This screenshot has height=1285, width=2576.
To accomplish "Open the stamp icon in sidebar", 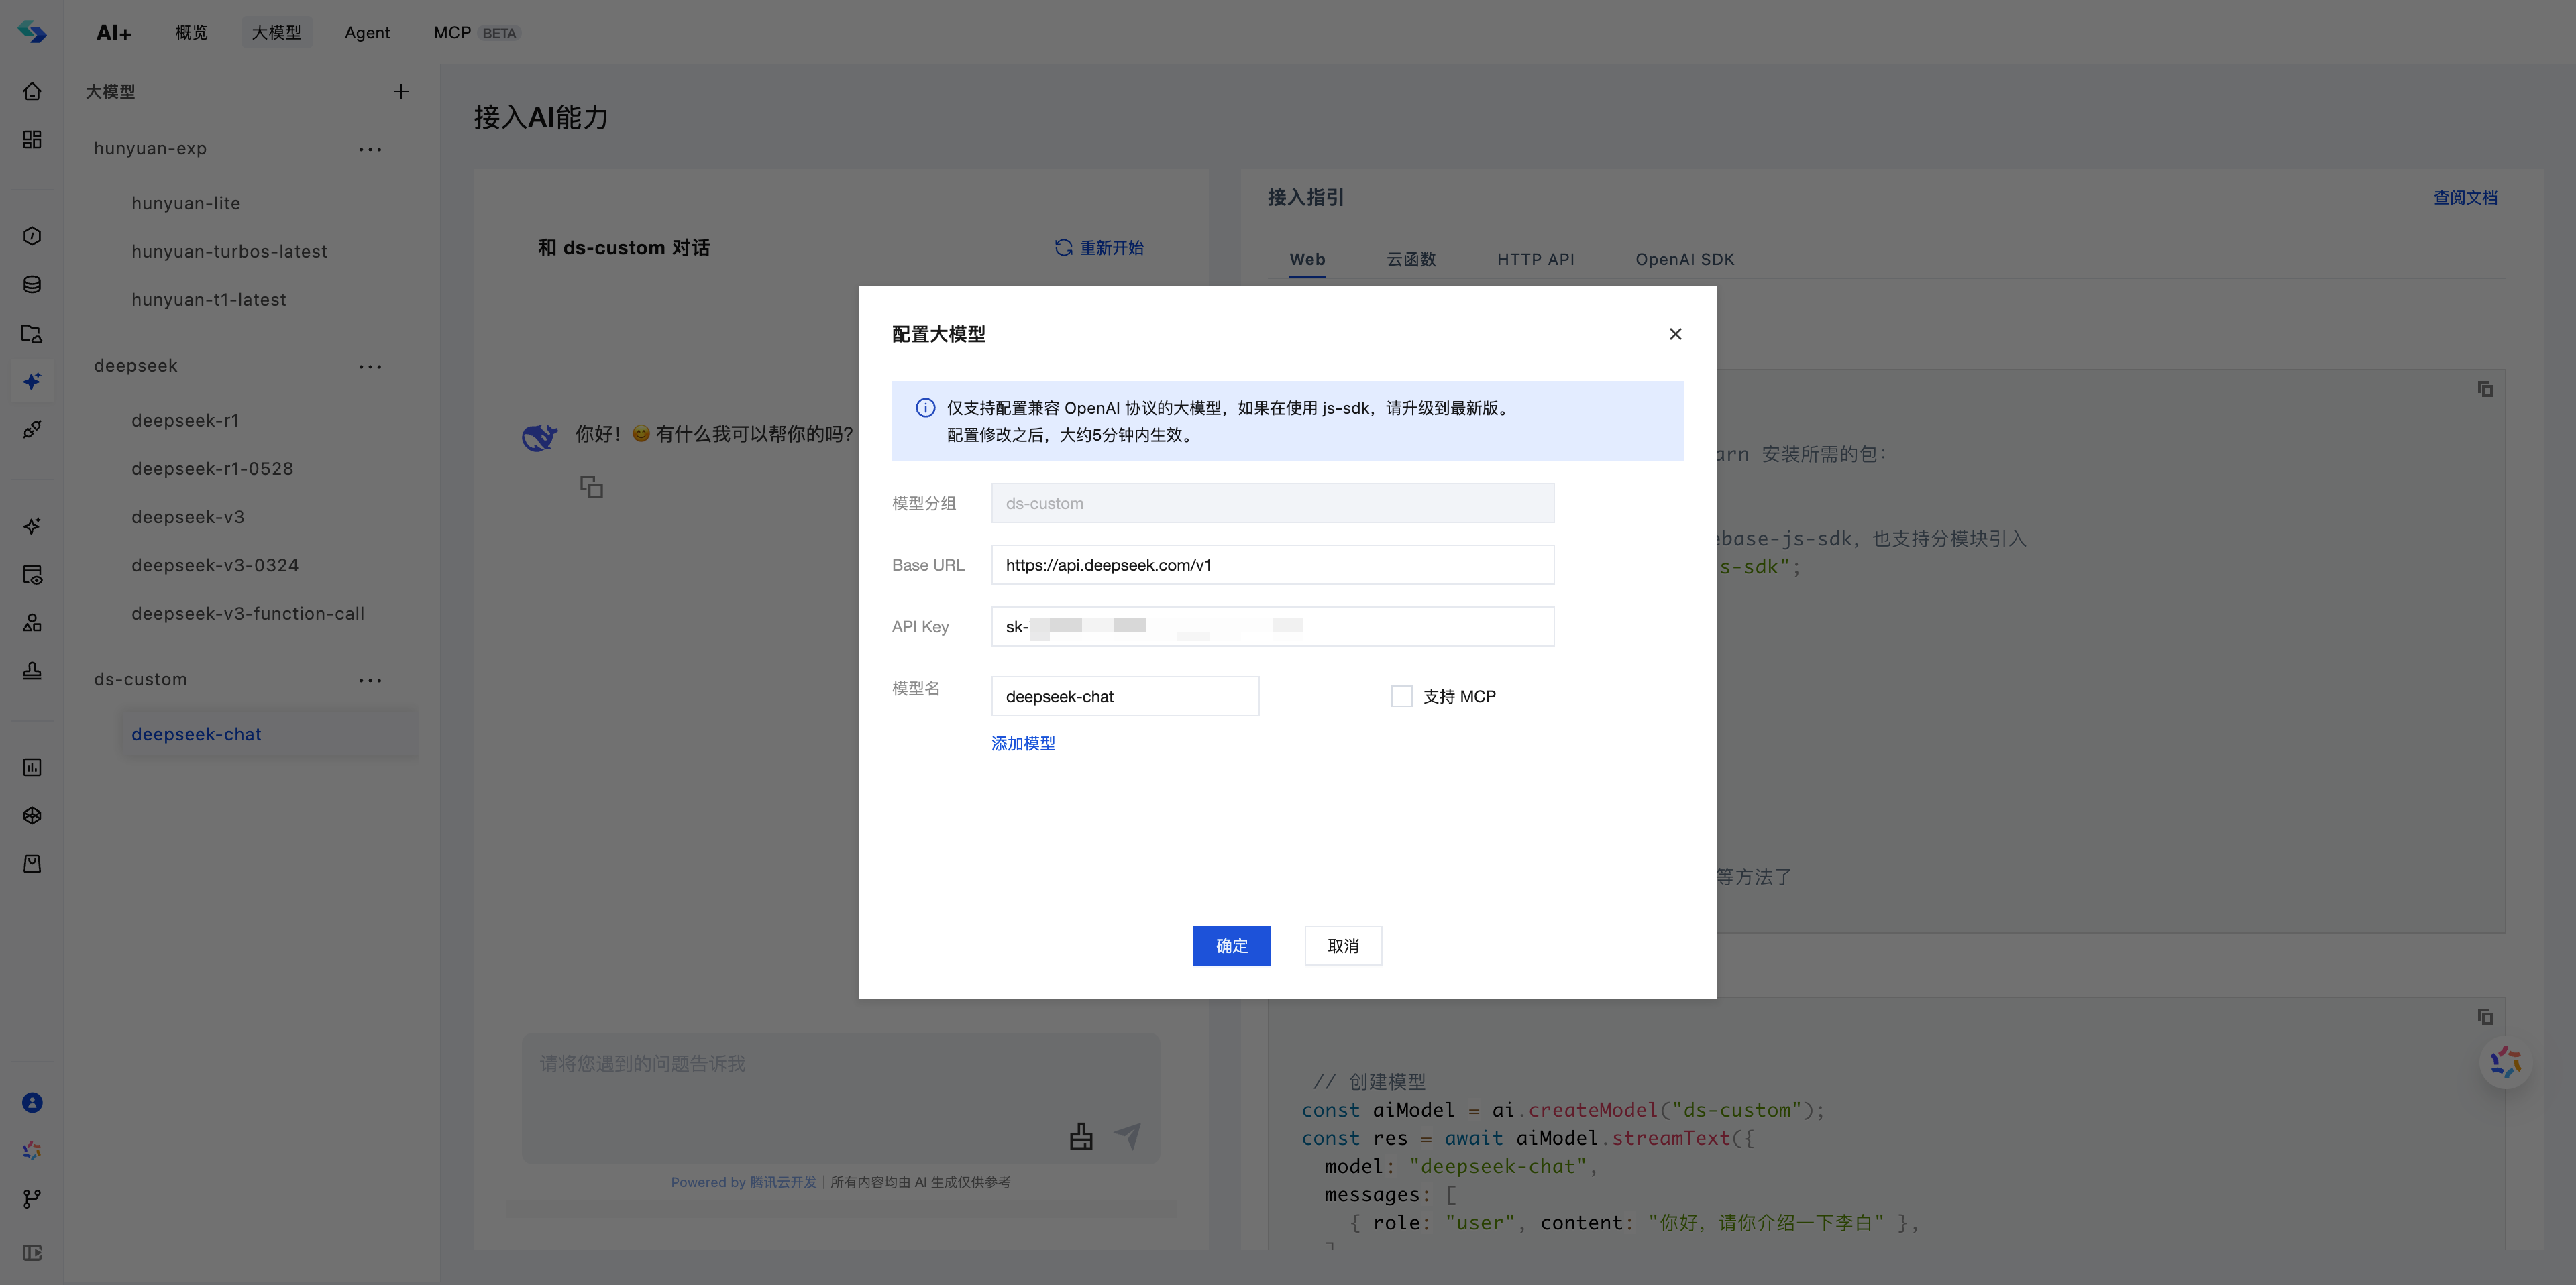I will (32, 670).
